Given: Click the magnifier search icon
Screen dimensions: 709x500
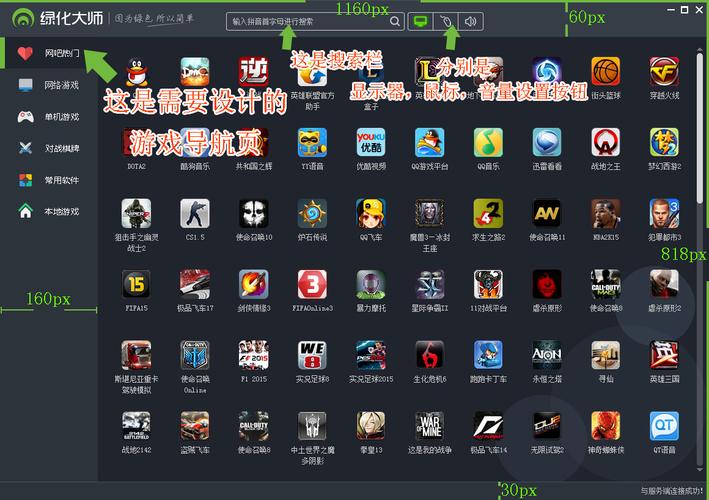Looking at the screenshot, I should 395,21.
